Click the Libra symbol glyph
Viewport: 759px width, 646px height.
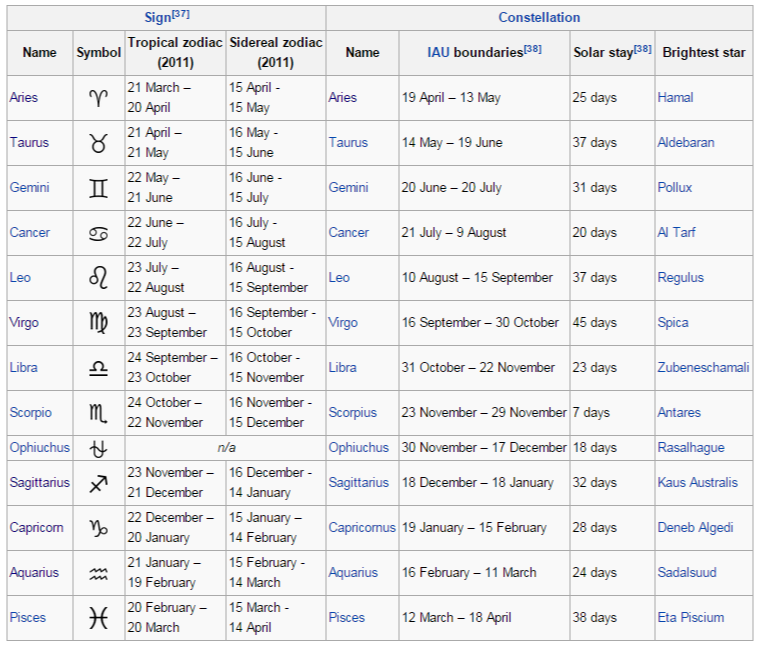pyautogui.click(x=98, y=369)
